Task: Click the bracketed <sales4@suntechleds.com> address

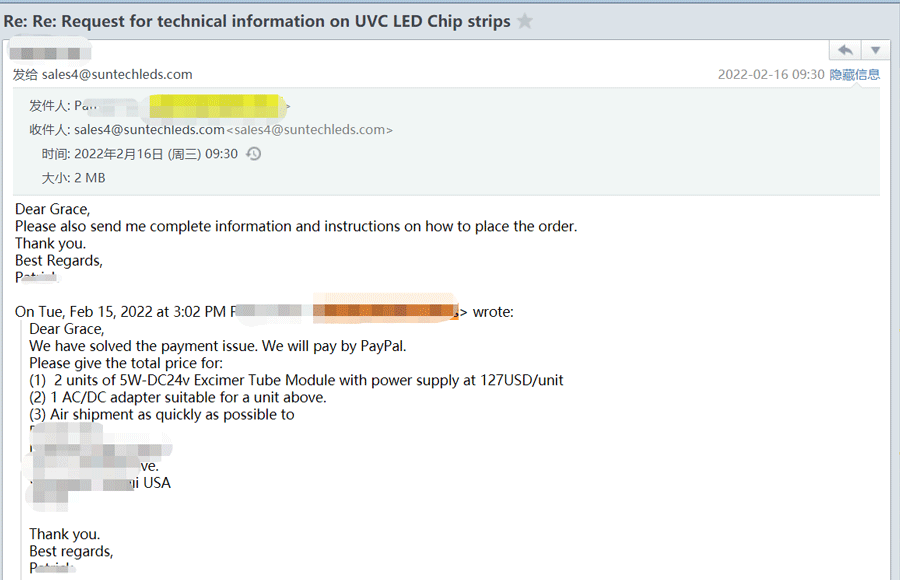Action: (x=310, y=130)
